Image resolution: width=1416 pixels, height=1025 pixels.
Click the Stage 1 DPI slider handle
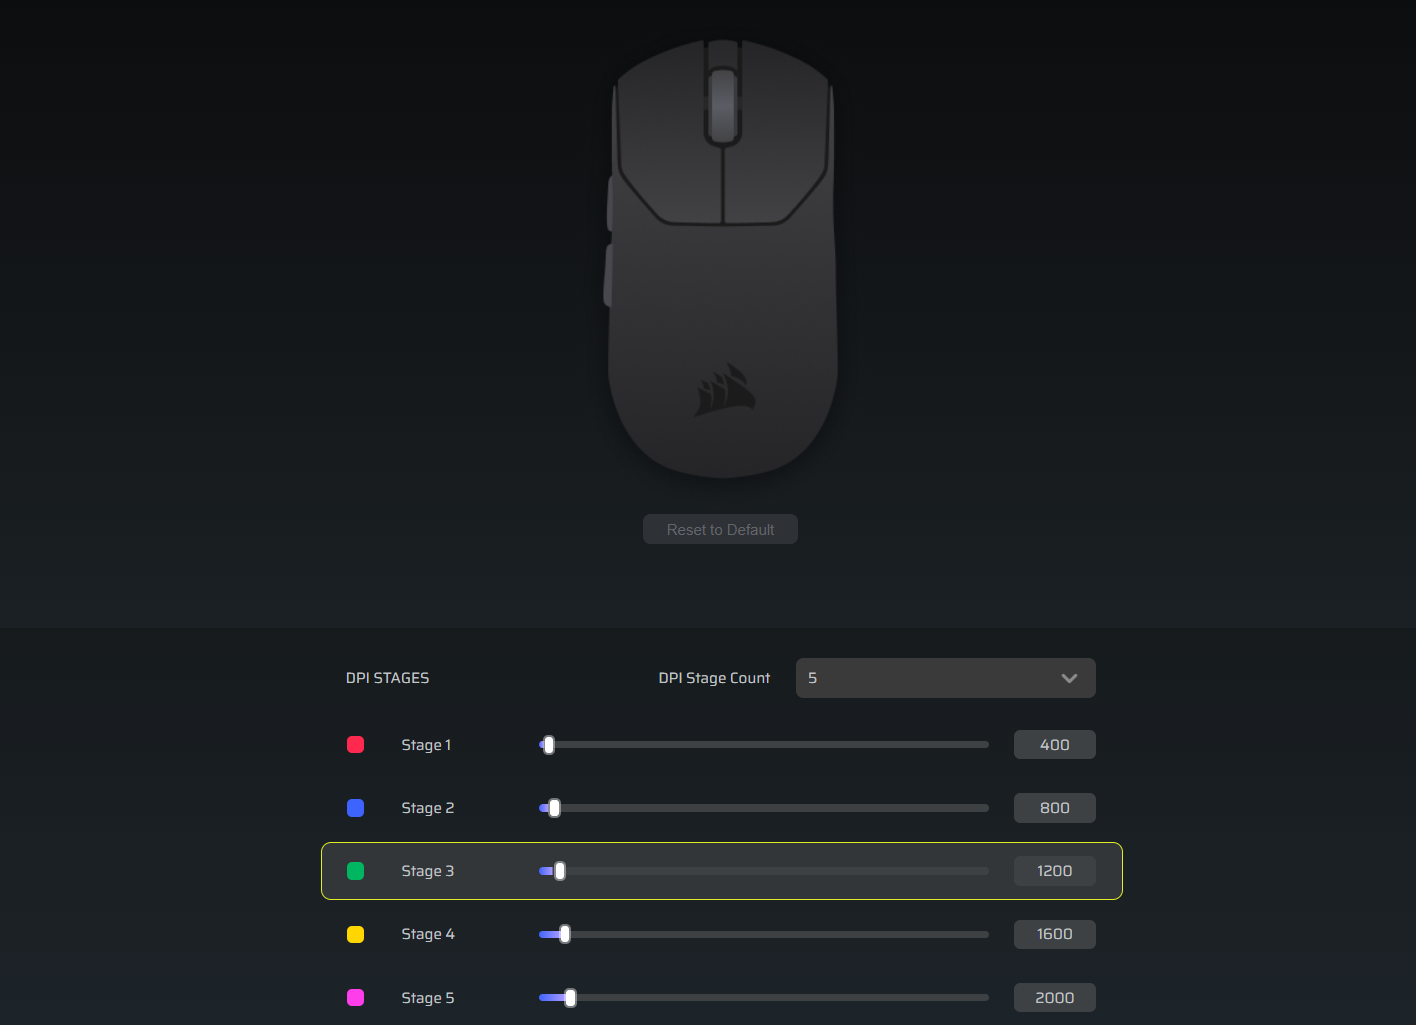point(548,745)
